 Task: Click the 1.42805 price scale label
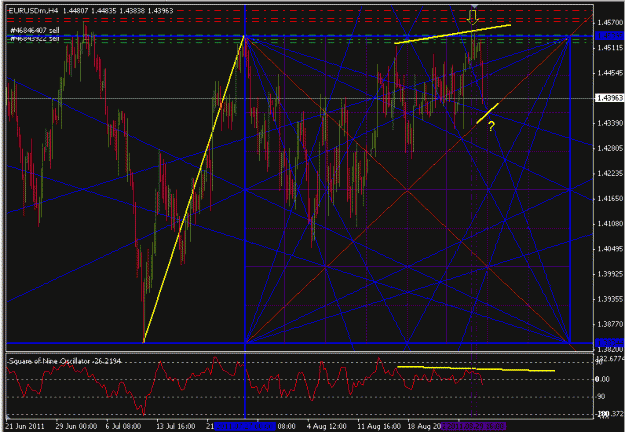[x=610, y=149]
